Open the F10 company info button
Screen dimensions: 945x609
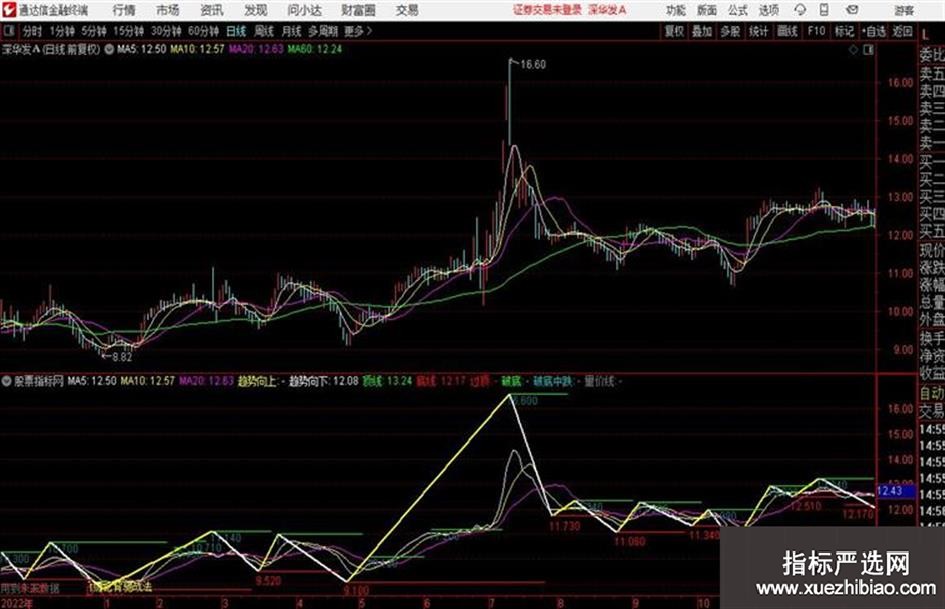(816, 31)
